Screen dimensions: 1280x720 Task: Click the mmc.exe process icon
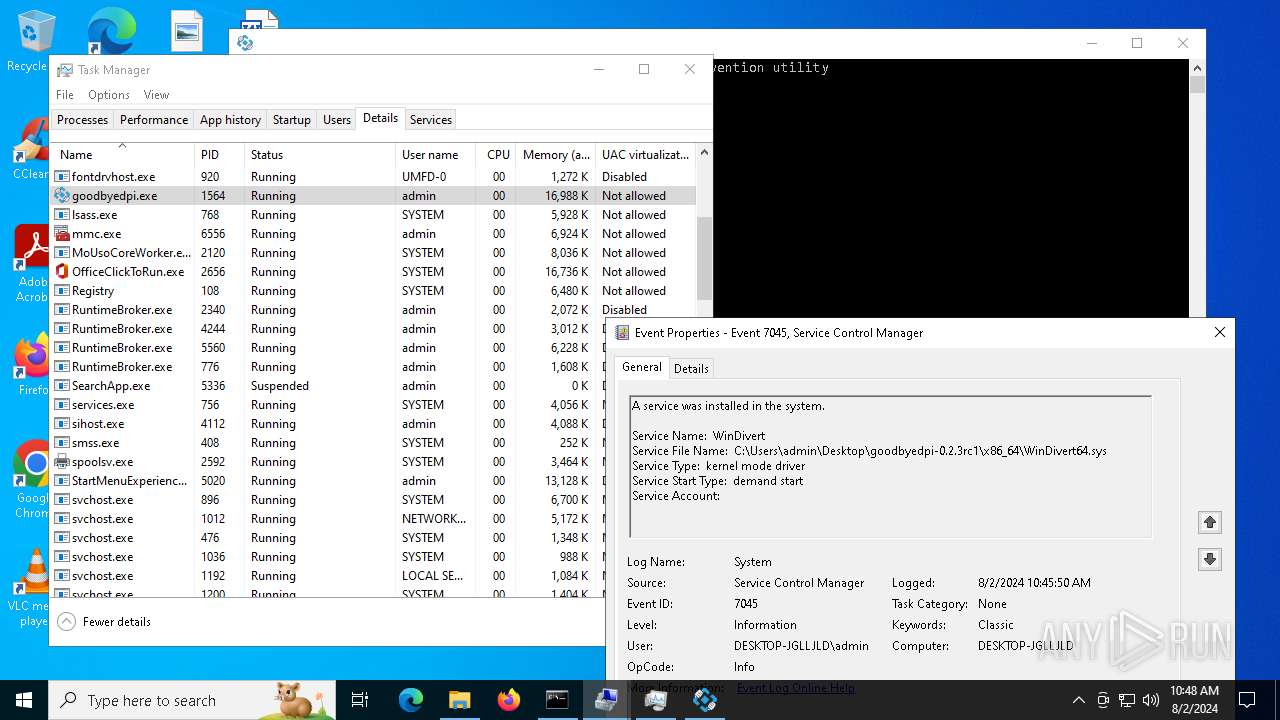click(x=62, y=234)
